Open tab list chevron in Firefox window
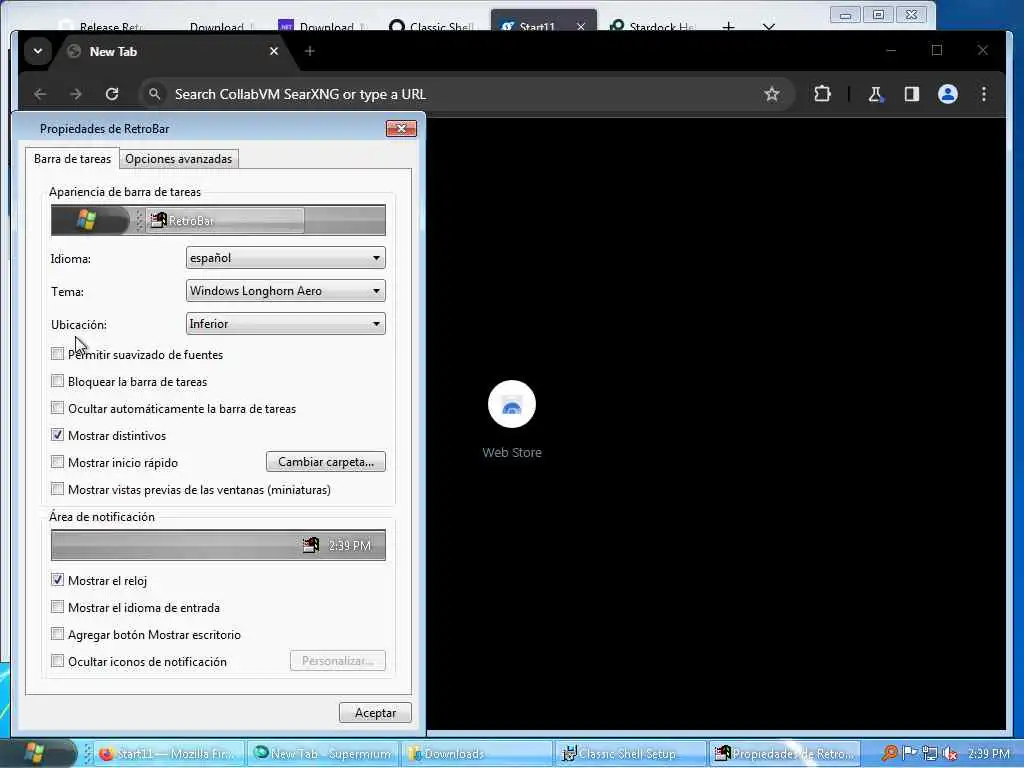The width and height of the screenshot is (1024, 768). pos(769,27)
